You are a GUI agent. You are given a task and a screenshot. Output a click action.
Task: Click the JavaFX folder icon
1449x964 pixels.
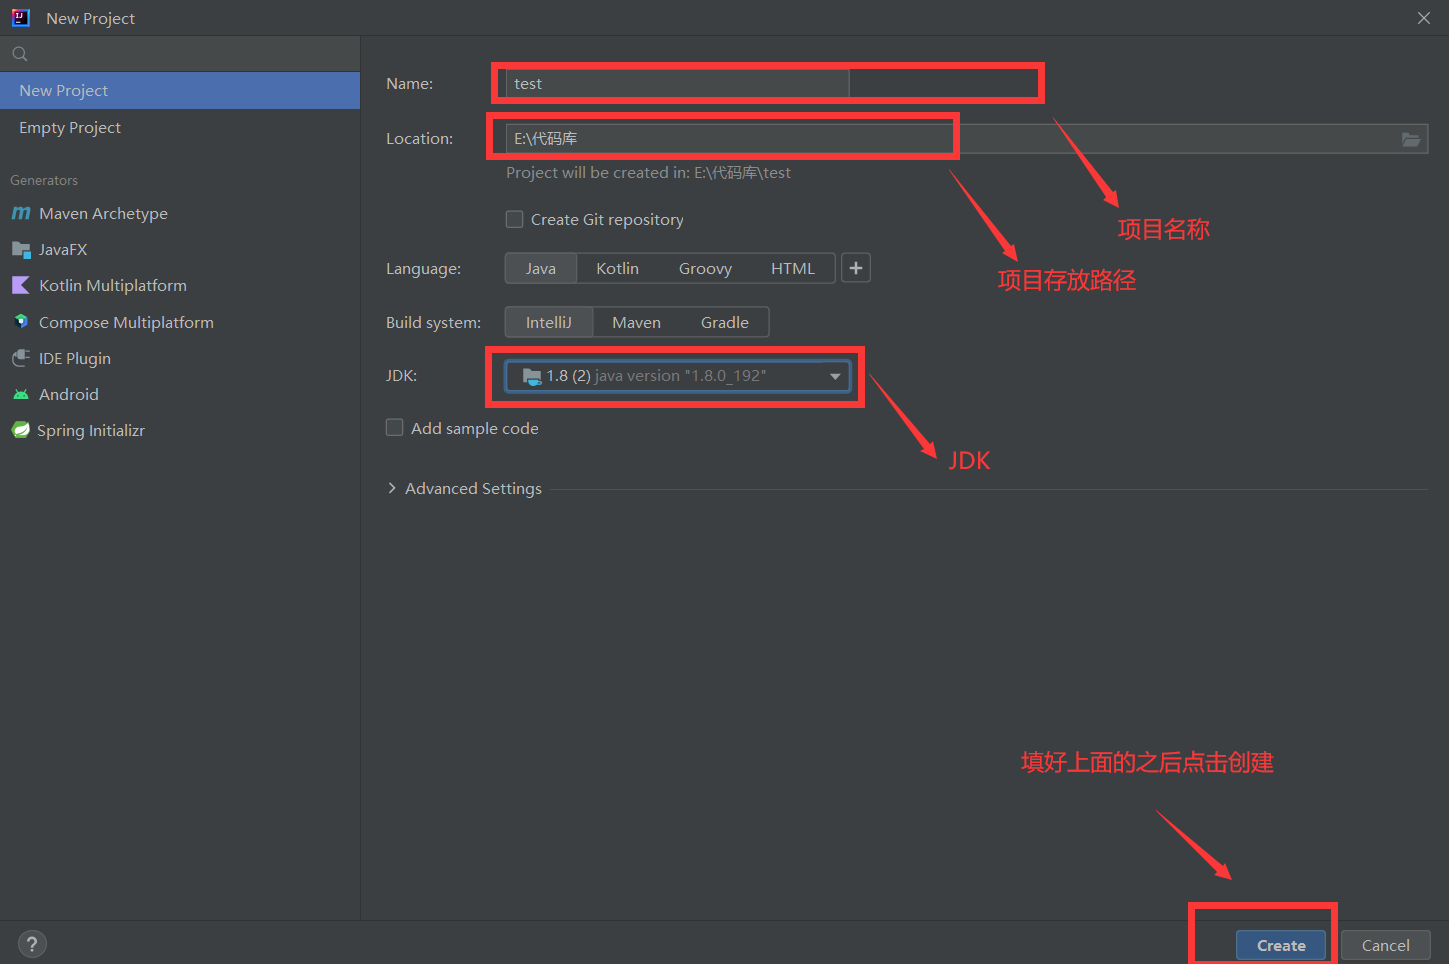coord(21,249)
